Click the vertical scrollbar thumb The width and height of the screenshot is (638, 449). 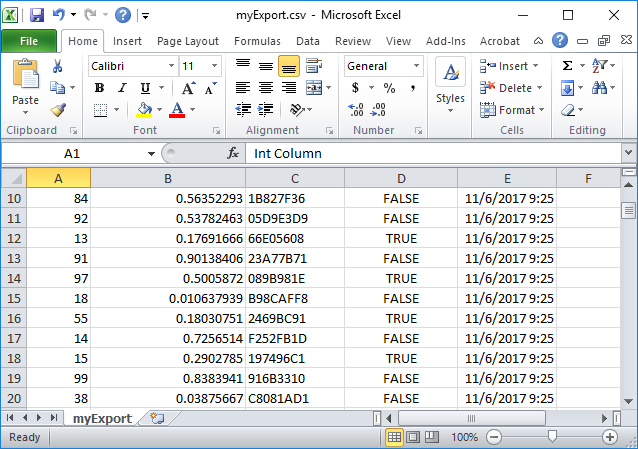point(629,211)
